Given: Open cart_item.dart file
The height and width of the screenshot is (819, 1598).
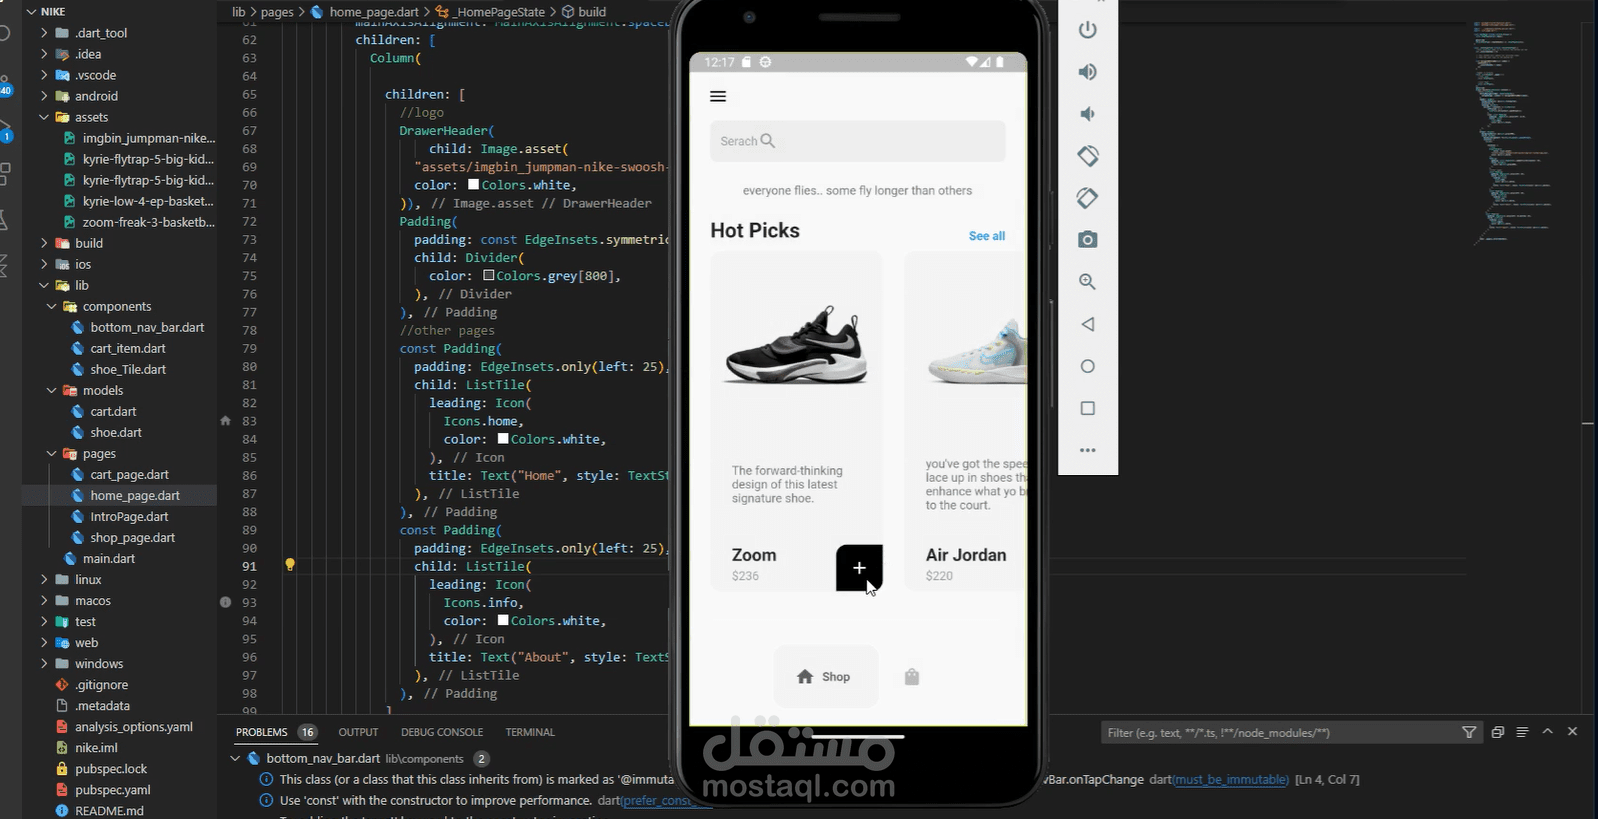Looking at the screenshot, I should (x=128, y=348).
